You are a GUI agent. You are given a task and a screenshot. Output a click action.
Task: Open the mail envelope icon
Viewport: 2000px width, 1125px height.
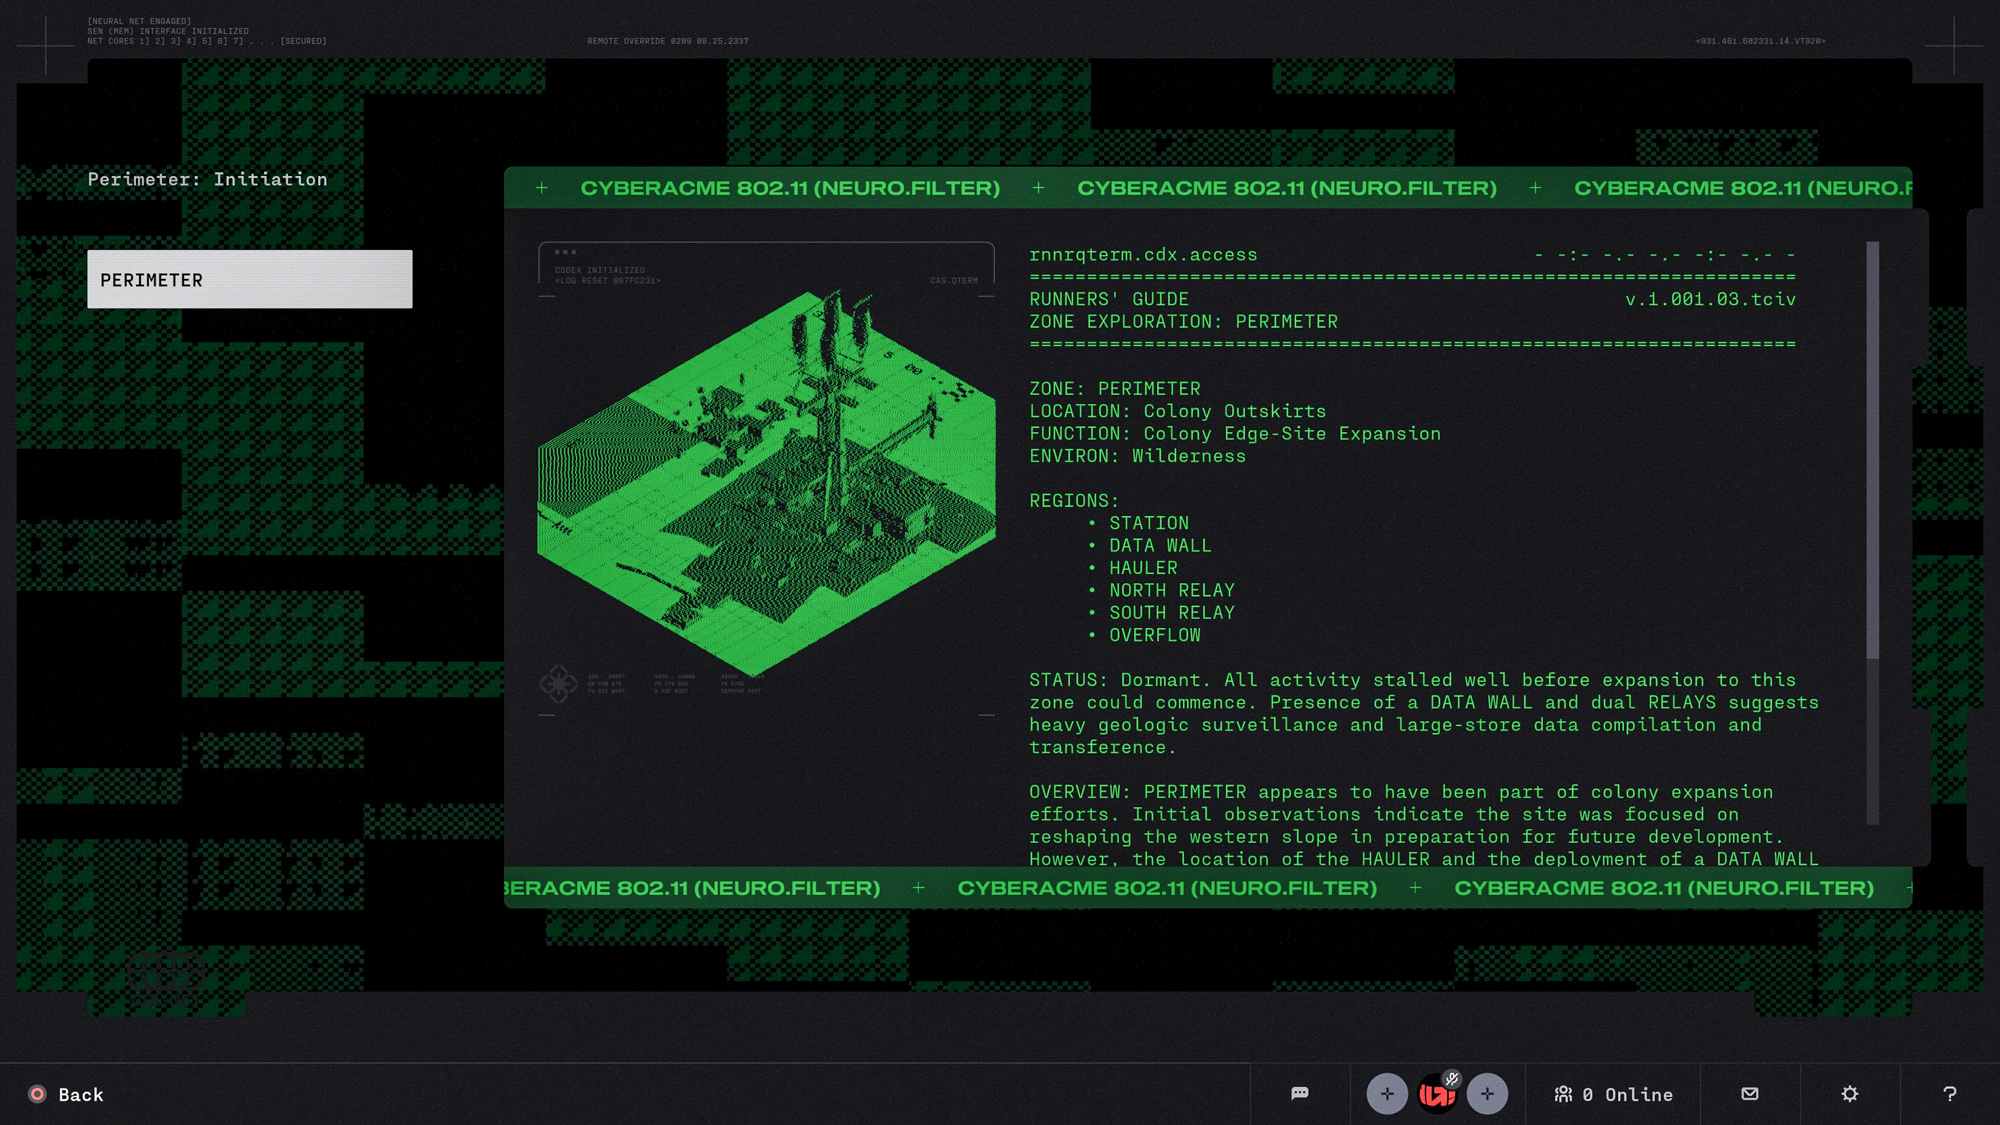coord(1749,1093)
